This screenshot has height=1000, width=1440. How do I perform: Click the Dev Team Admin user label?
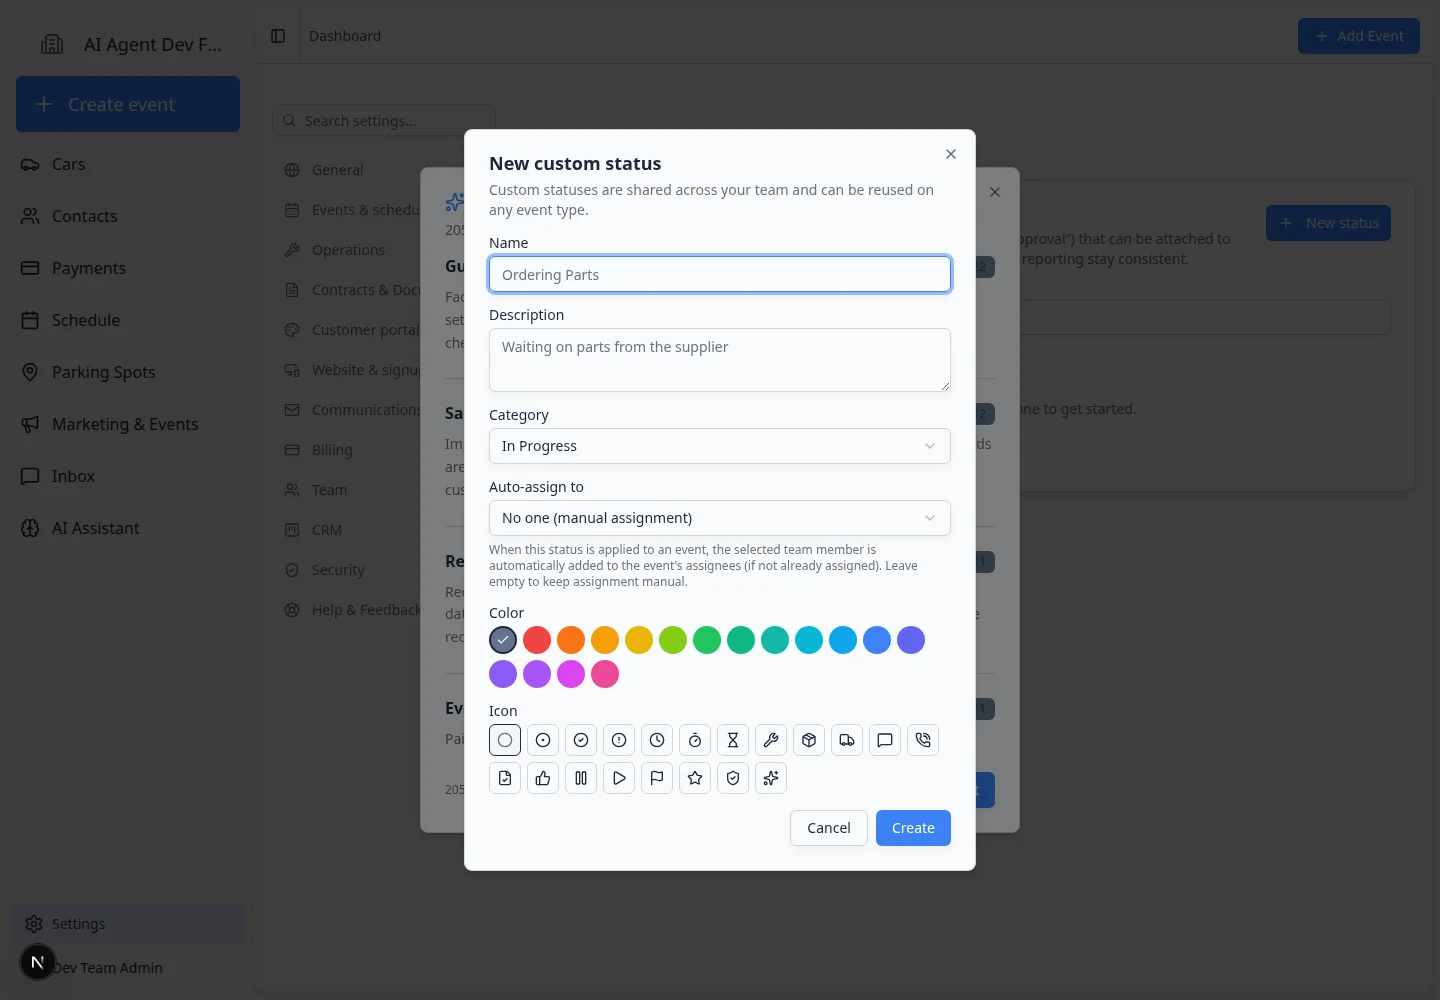click(x=108, y=968)
